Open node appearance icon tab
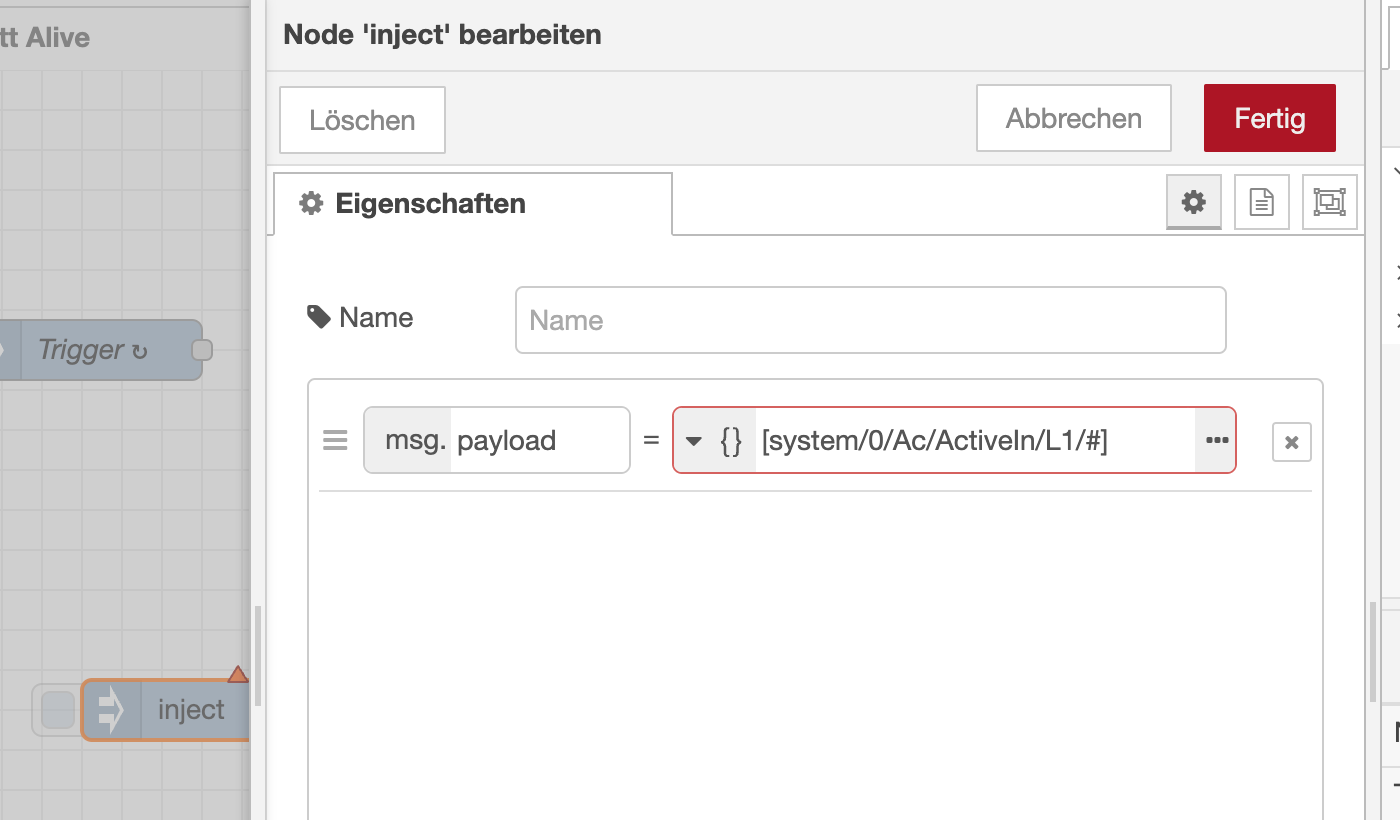The height and width of the screenshot is (820, 1400). (1330, 202)
